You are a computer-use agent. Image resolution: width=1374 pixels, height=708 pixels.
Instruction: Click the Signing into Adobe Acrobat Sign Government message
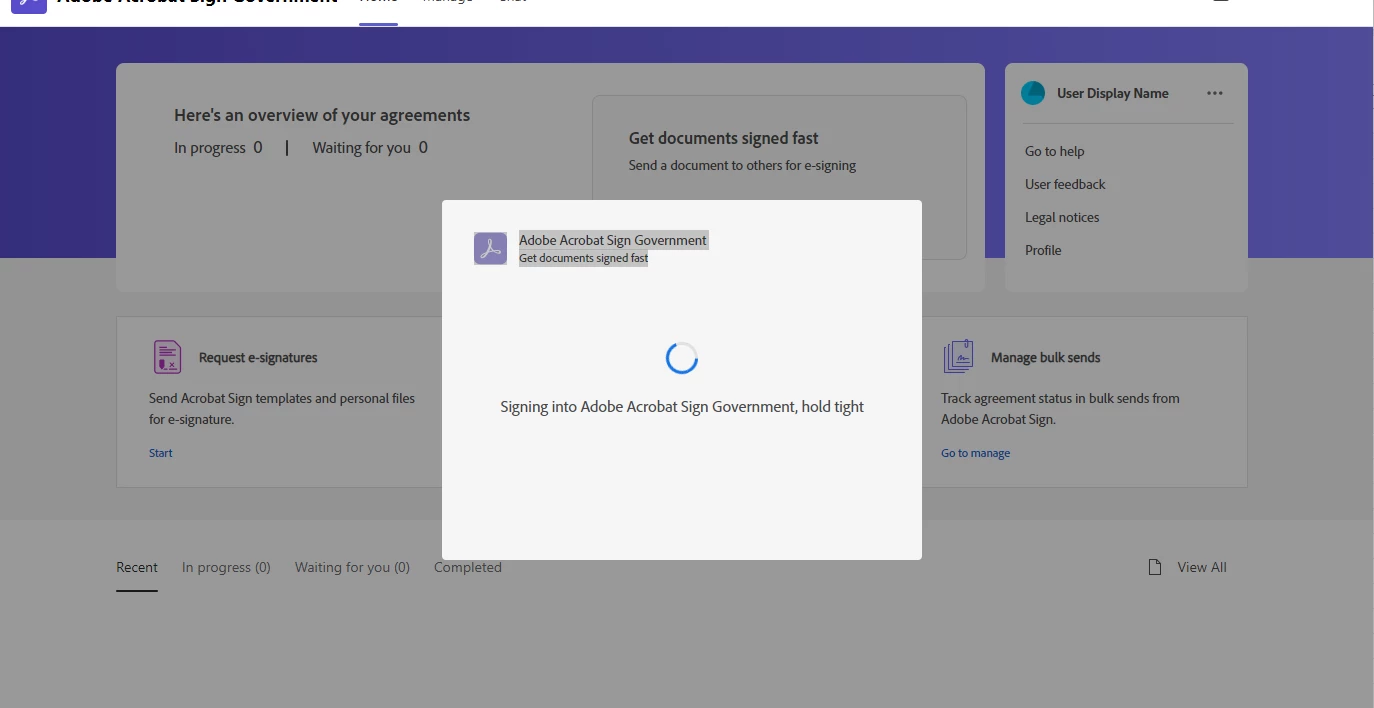point(682,407)
